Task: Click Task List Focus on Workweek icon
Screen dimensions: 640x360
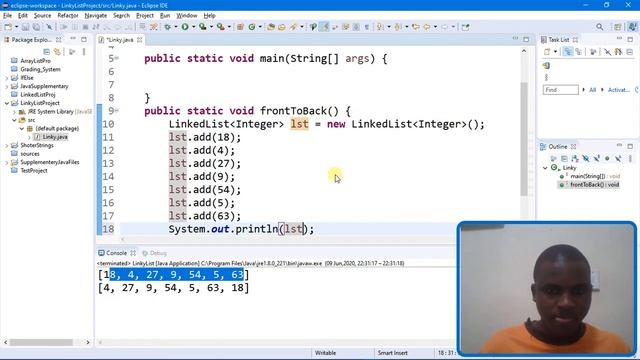Action: point(593,52)
